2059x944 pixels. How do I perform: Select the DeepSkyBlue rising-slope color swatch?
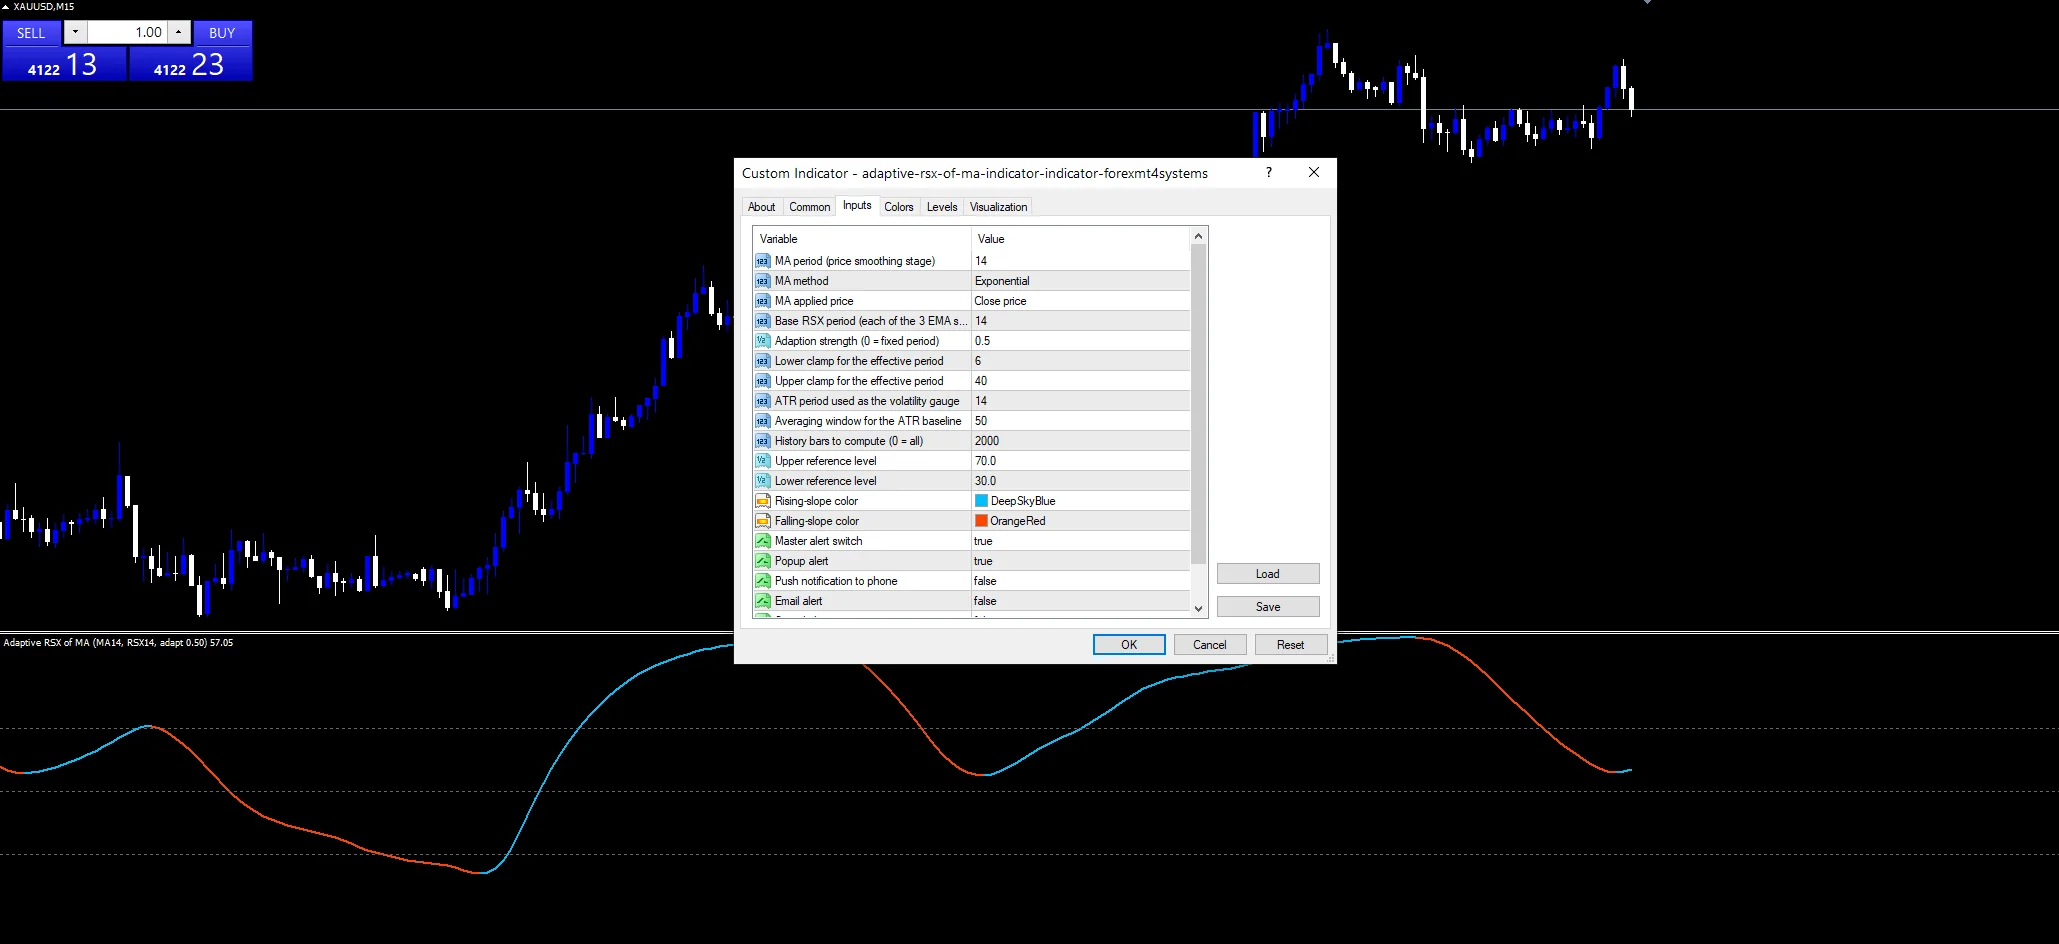(981, 501)
